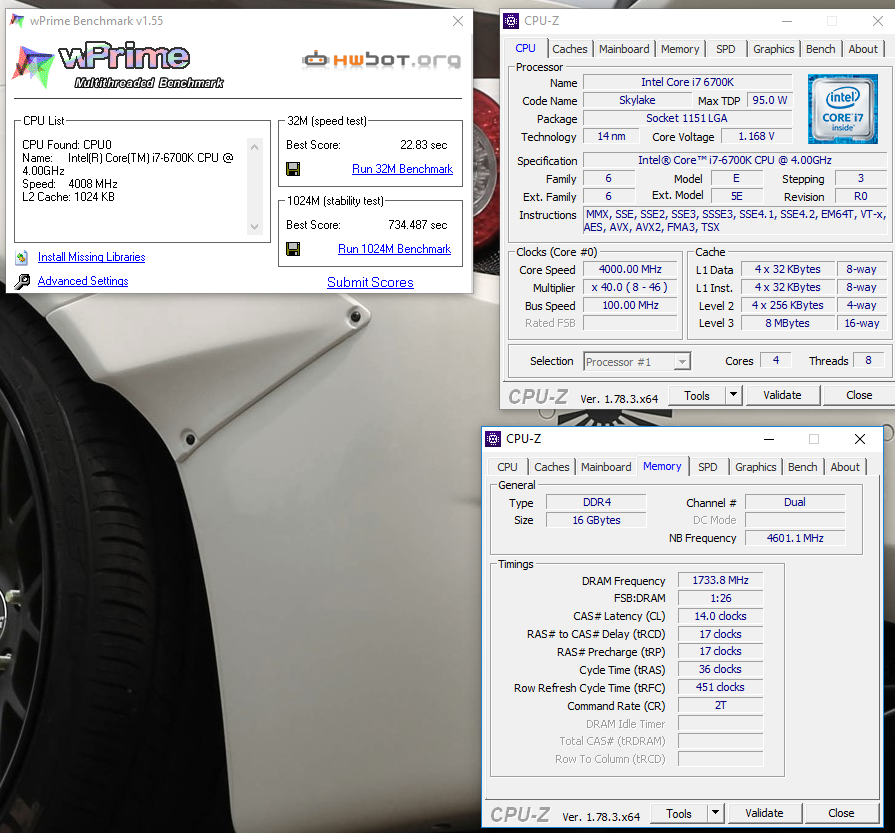Screen dimensions: 895x833
Task: Click the CPU-Z icon in the lower window title bar
Action: tap(493, 439)
